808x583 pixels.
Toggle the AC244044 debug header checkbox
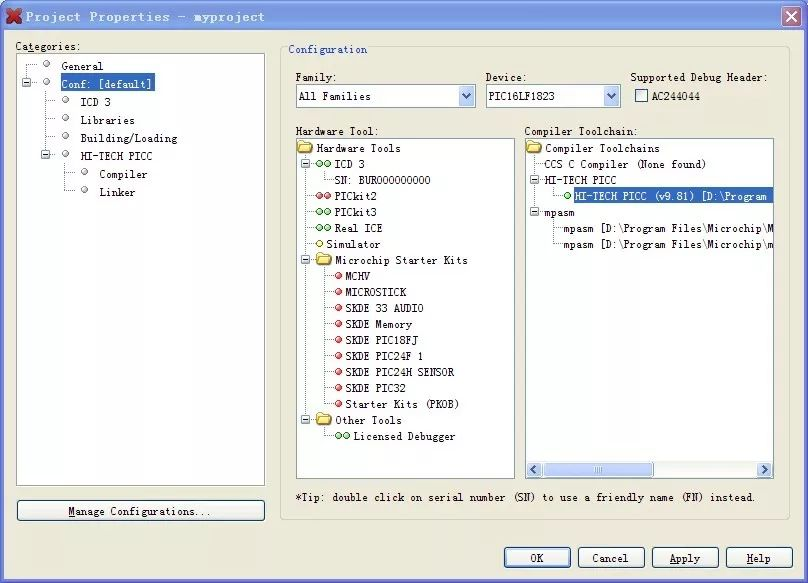(x=641, y=95)
